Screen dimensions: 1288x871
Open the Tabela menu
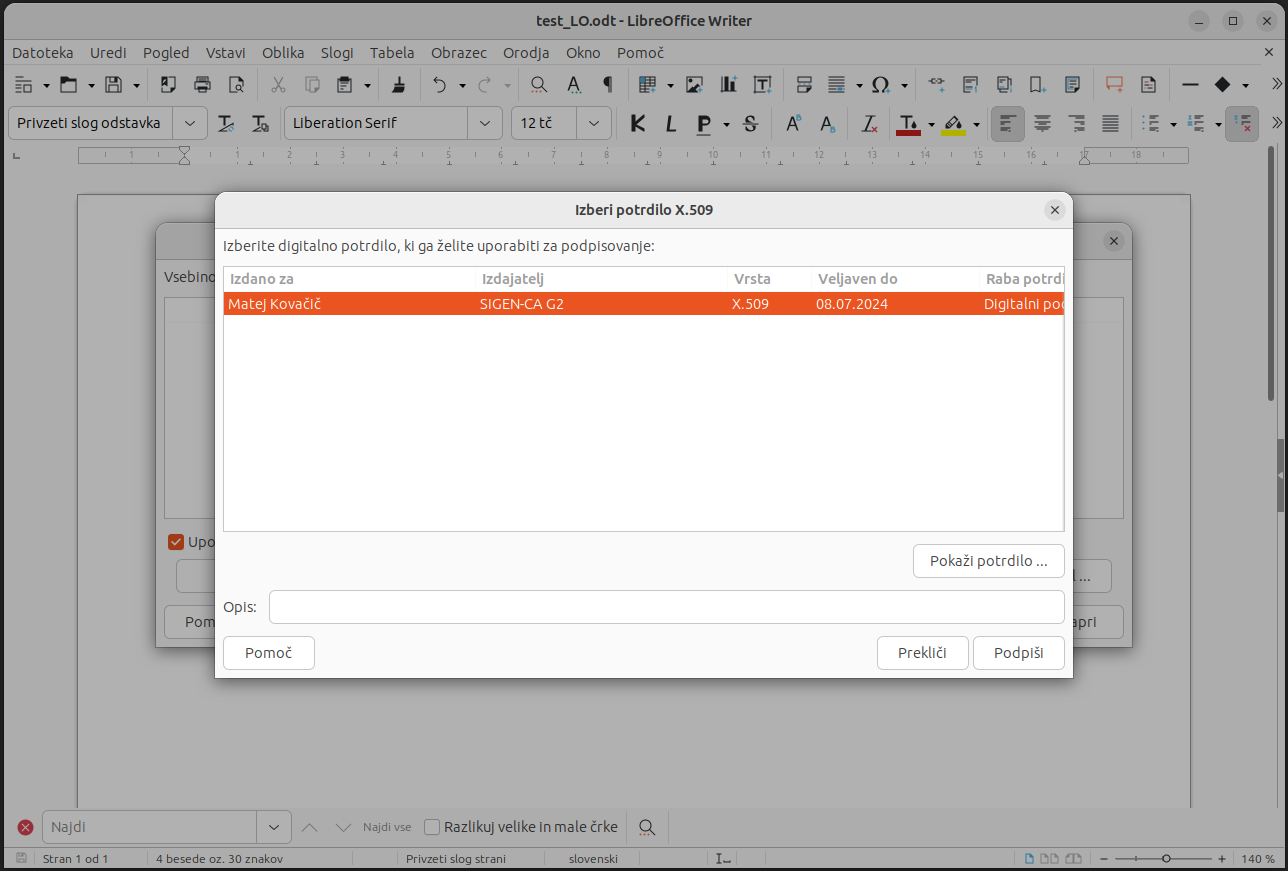pyautogui.click(x=392, y=53)
